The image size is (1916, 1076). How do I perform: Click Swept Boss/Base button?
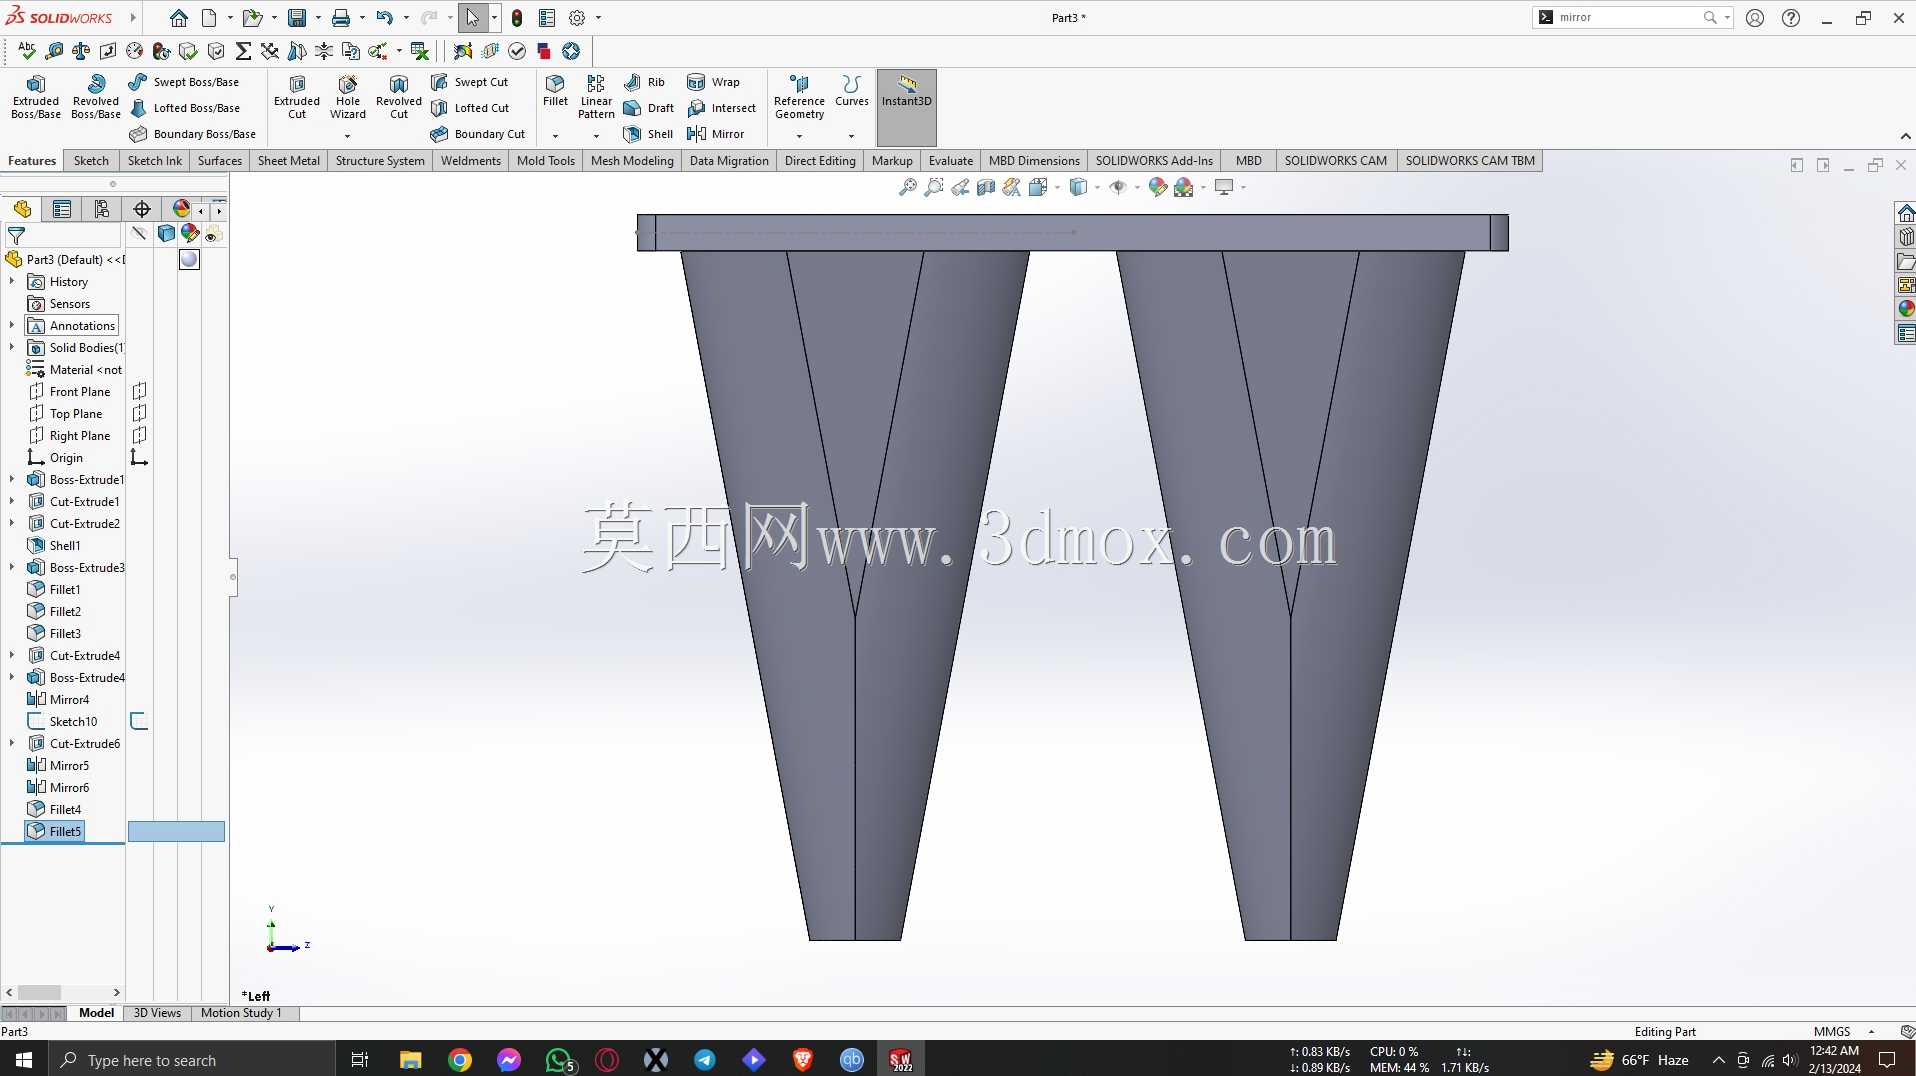(184, 82)
